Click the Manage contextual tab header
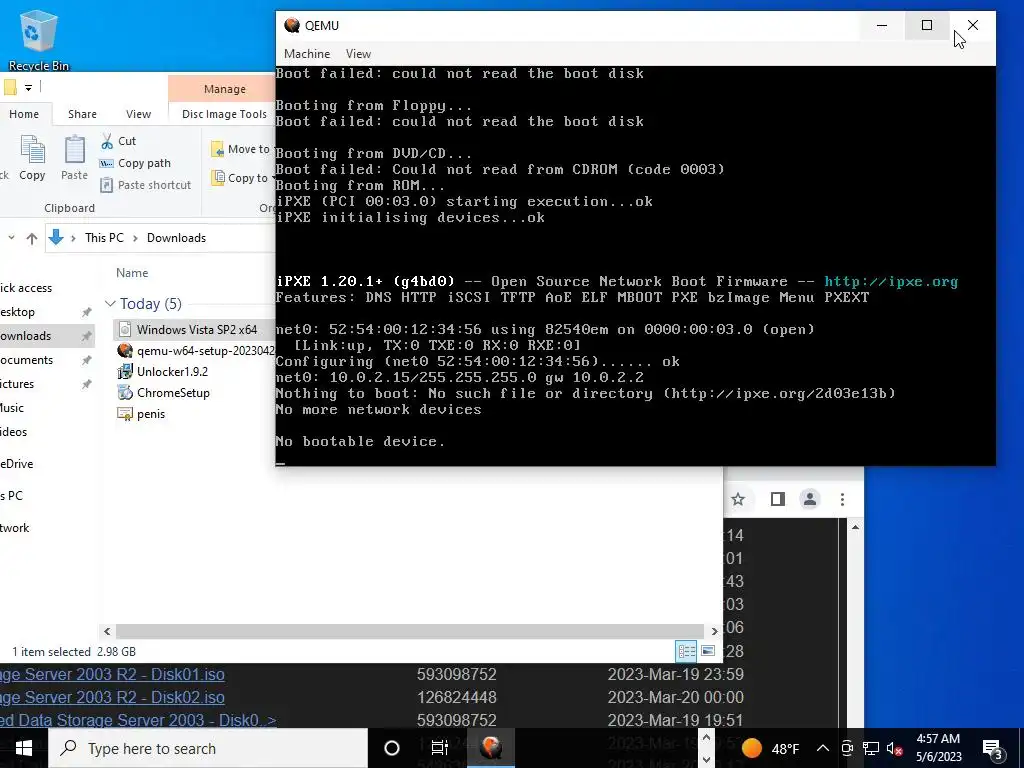 pyautogui.click(x=224, y=89)
